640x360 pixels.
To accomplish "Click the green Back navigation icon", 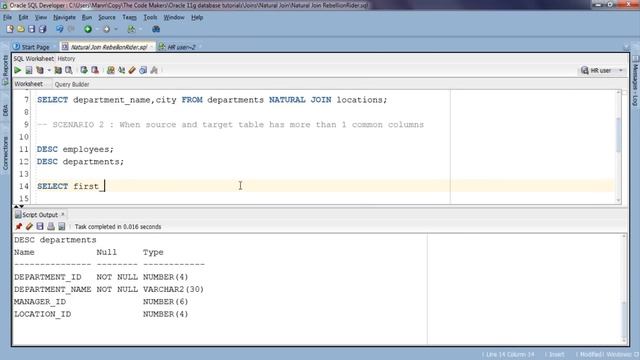I will 88,29.
